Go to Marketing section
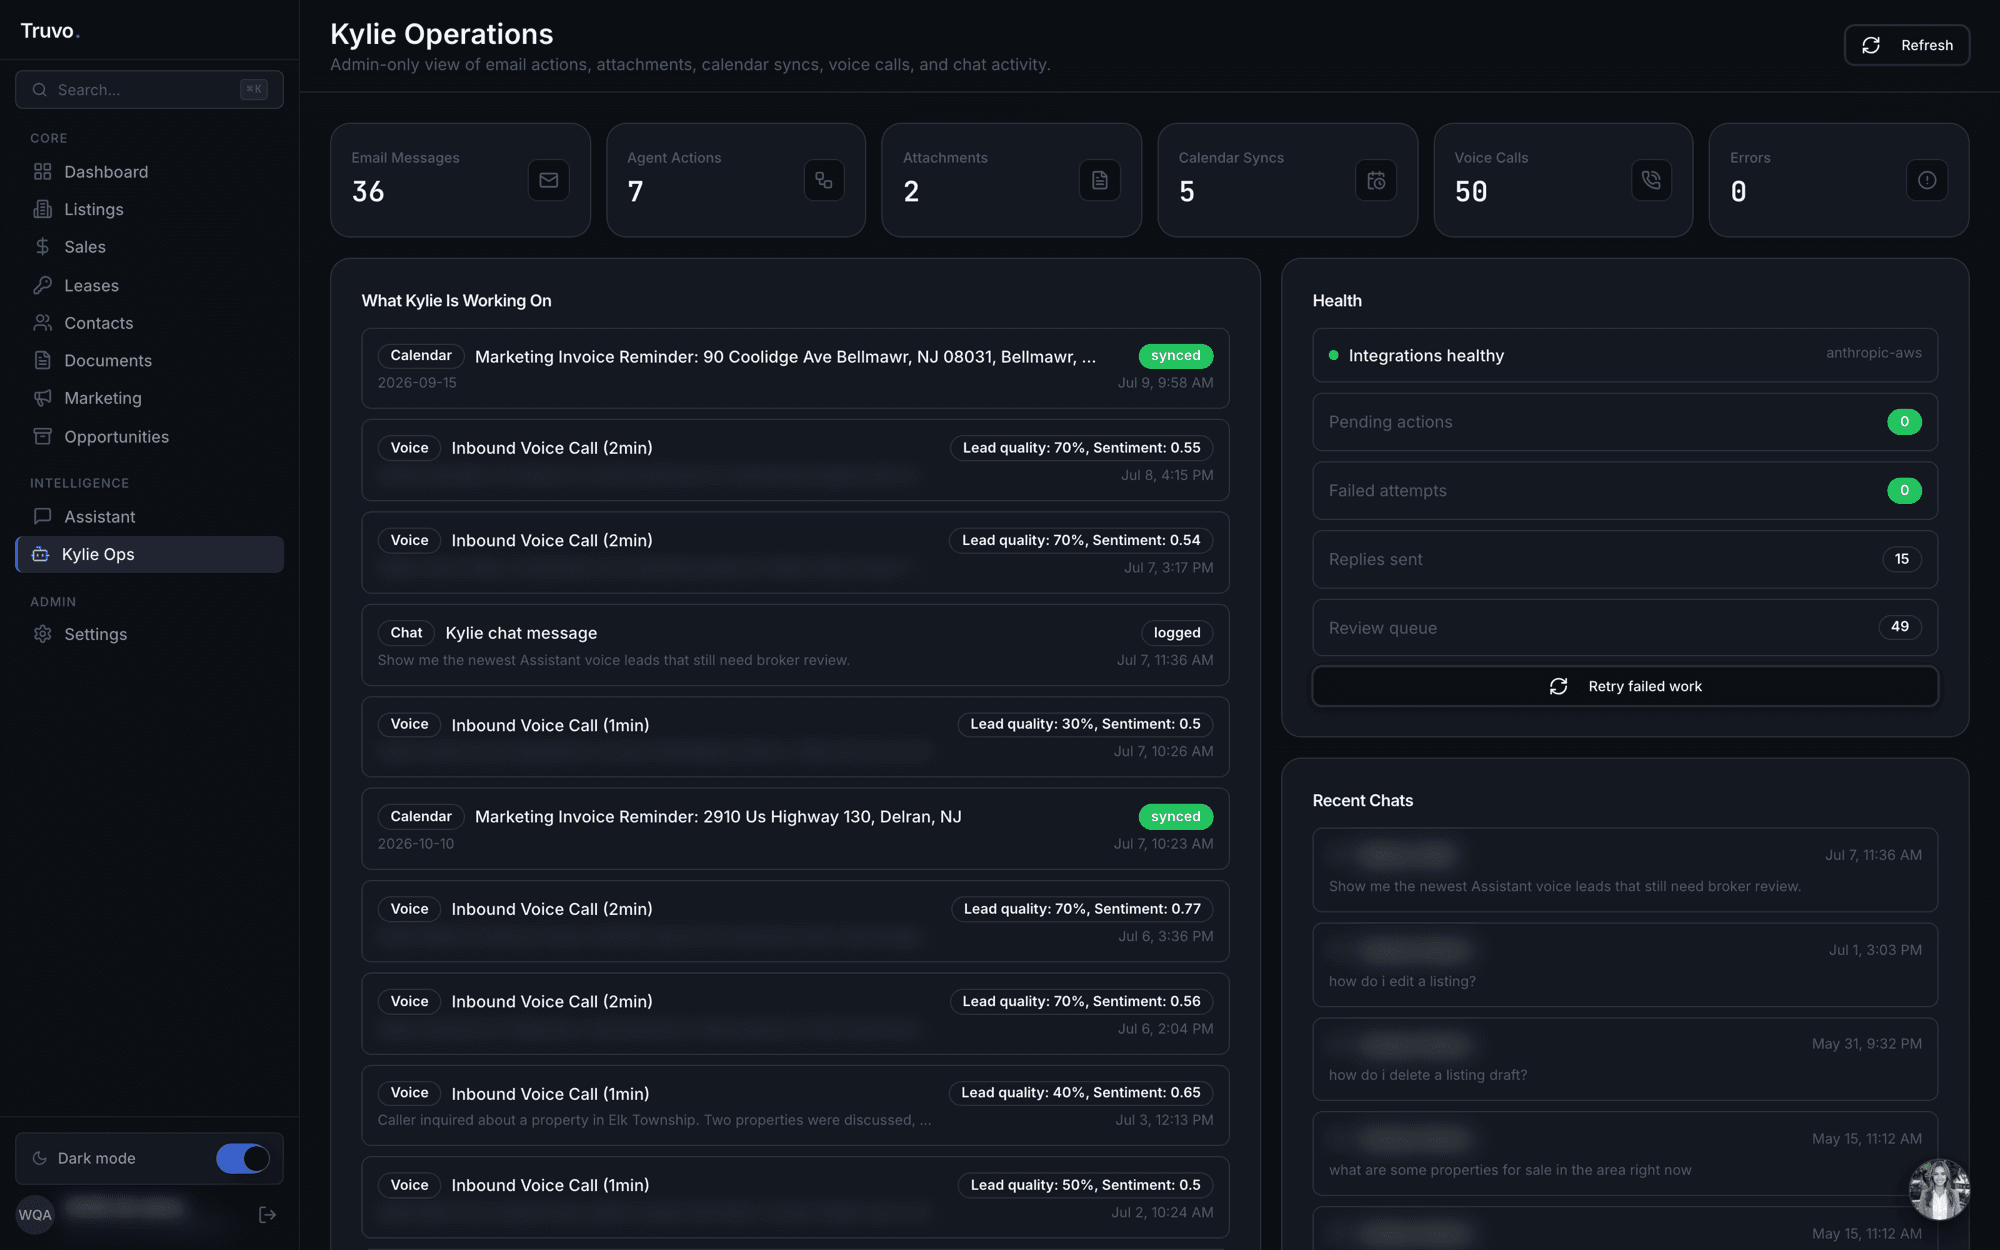 click(149, 398)
